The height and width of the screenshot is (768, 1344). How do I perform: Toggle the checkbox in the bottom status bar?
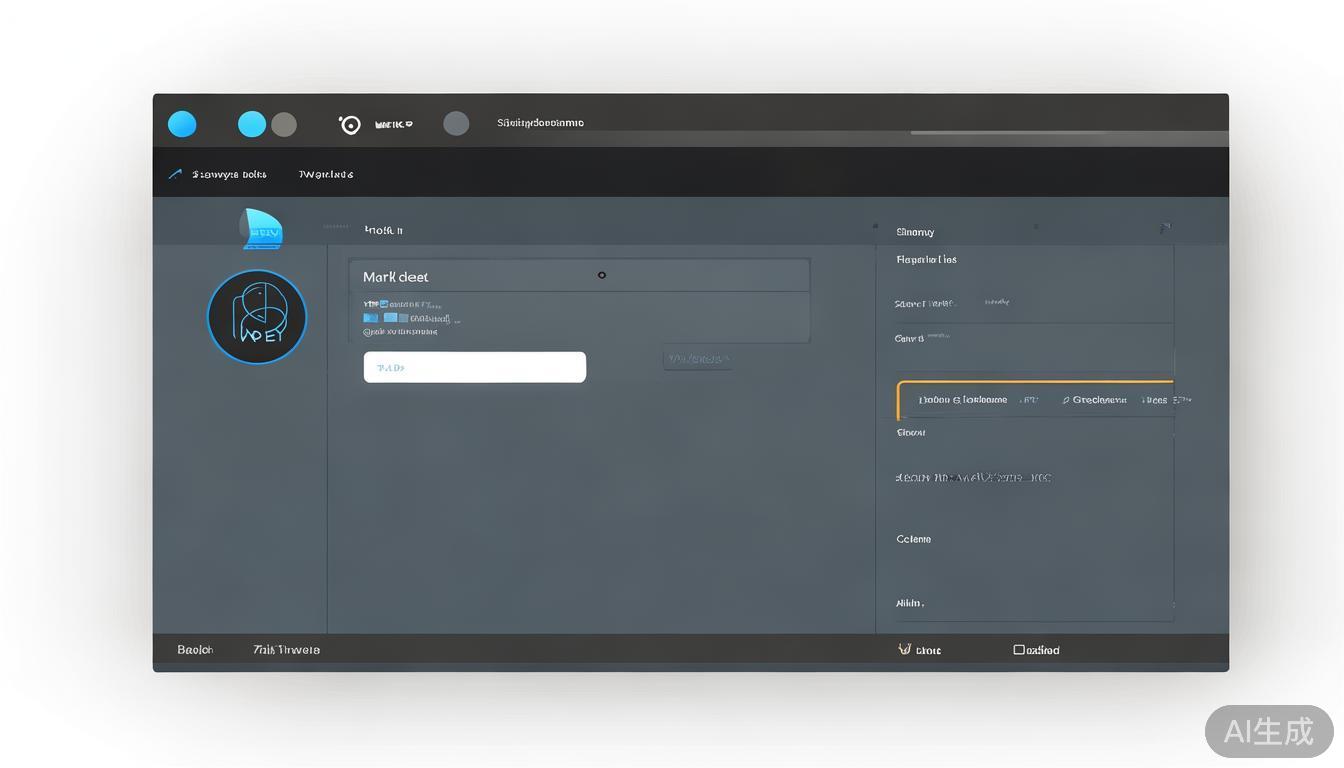click(1019, 649)
